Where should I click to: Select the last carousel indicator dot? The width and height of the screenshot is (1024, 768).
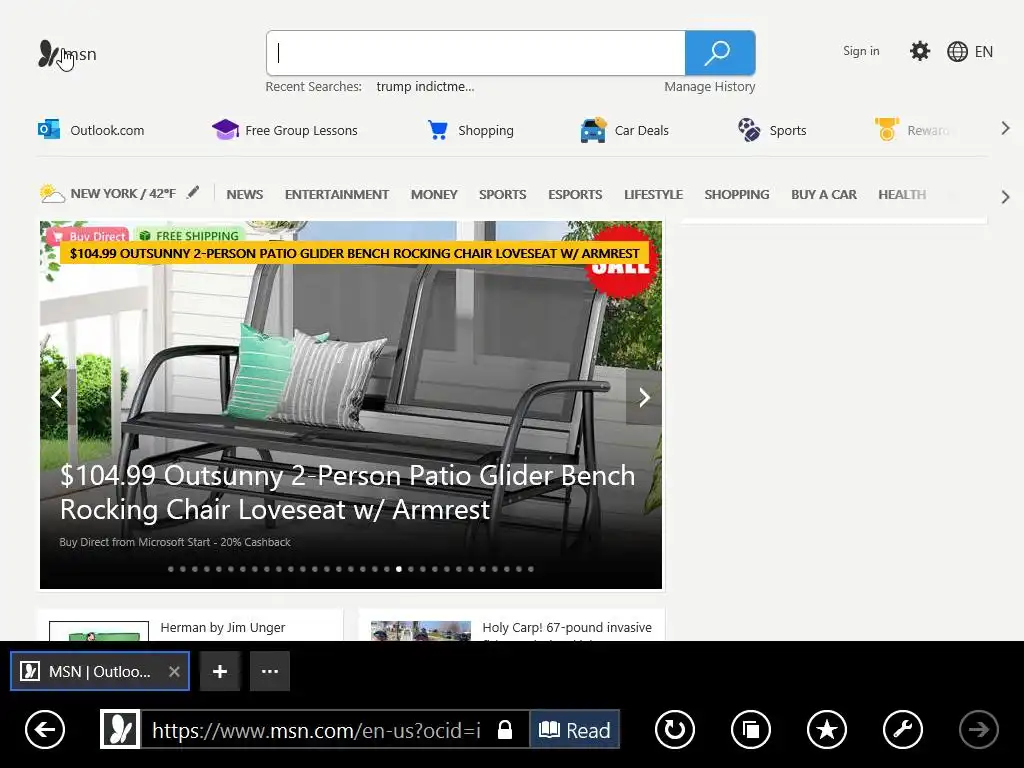pyautogui.click(x=531, y=569)
